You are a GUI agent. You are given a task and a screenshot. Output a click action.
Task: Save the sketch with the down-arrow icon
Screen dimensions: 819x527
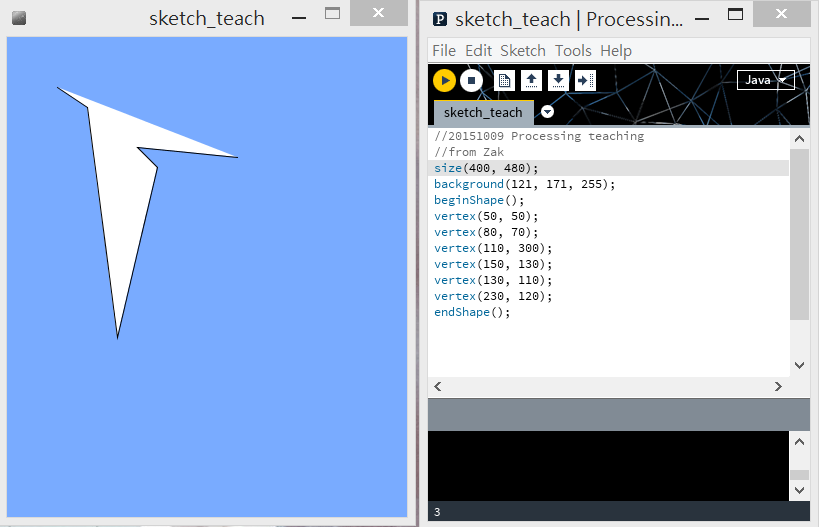(558, 80)
